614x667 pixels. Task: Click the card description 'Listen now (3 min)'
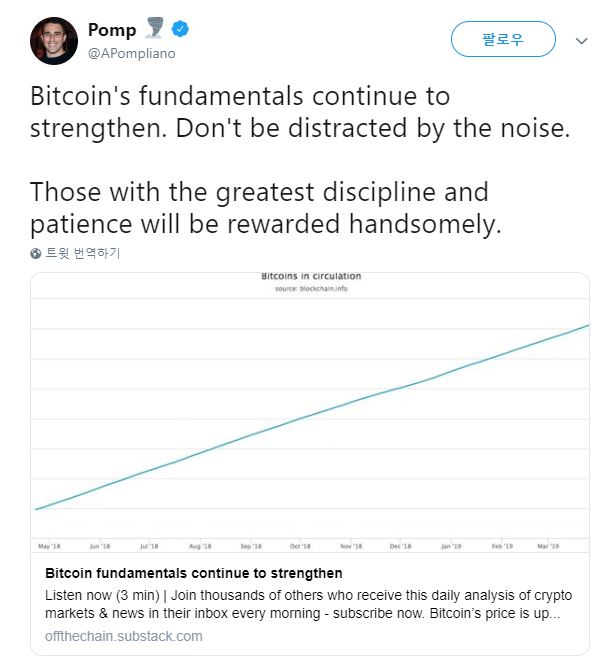coord(102,595)
